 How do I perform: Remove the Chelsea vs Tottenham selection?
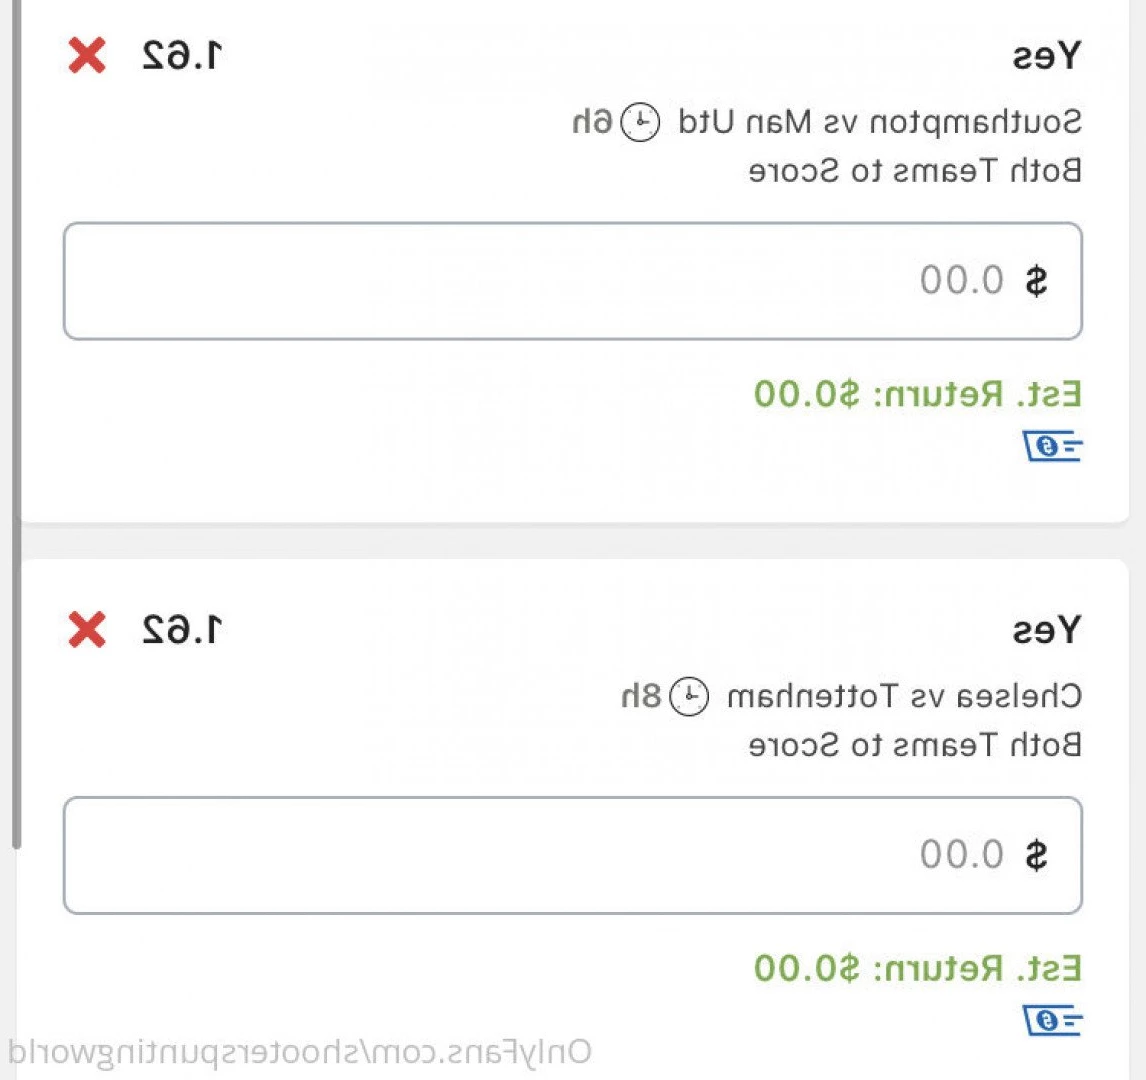click(x=87, y=630)
